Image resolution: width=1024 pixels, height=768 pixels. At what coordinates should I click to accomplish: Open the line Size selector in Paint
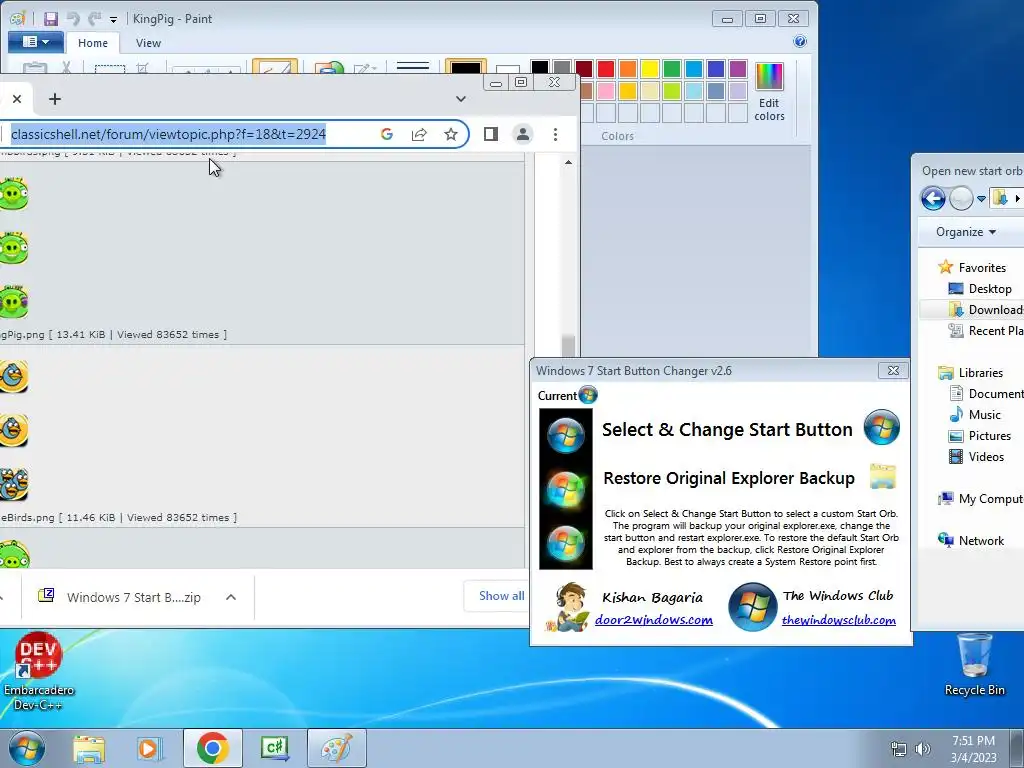coord(413,67)
